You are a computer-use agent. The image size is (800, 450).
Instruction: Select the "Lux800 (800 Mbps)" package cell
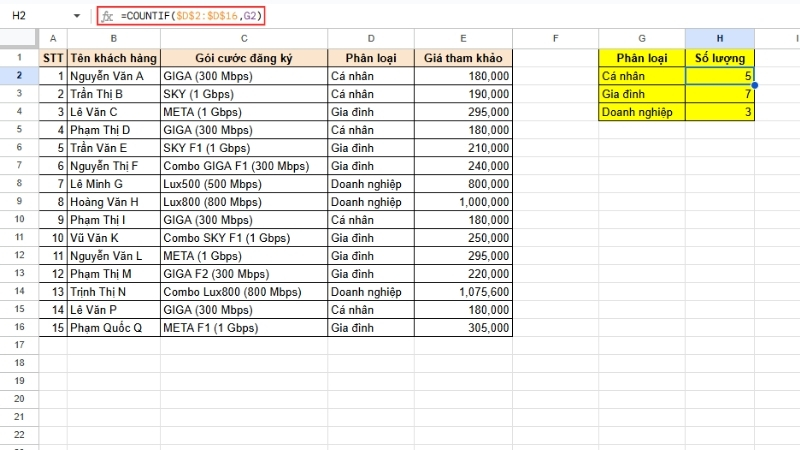click(244, 201)
